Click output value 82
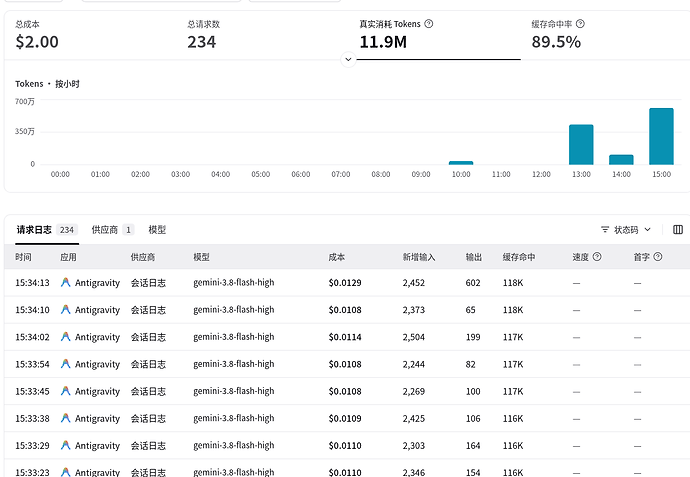Screen dimensions: 690x477 (470, 364)
